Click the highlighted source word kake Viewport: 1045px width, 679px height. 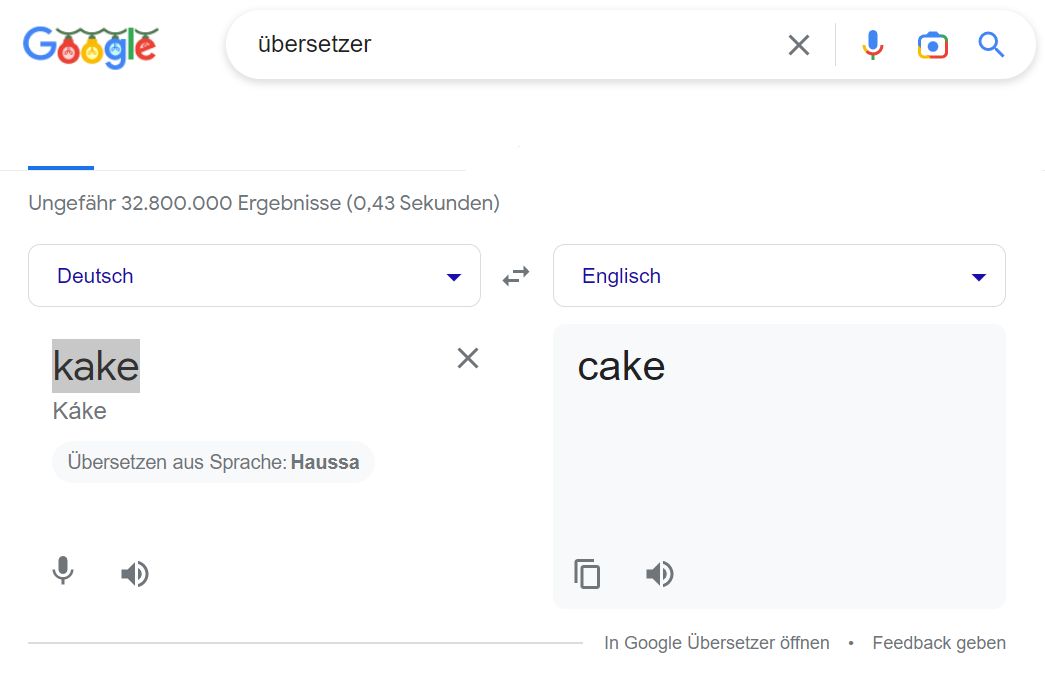[96, 366]
